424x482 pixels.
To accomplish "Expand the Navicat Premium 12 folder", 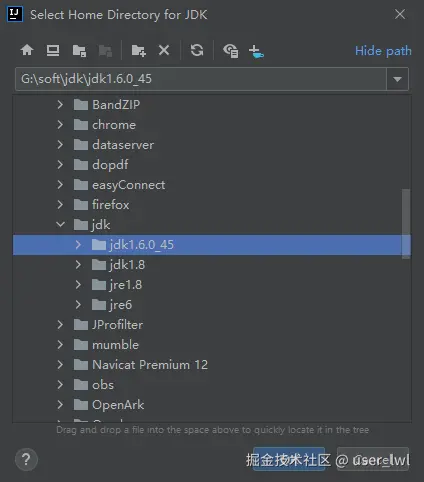I will (60, 365).
